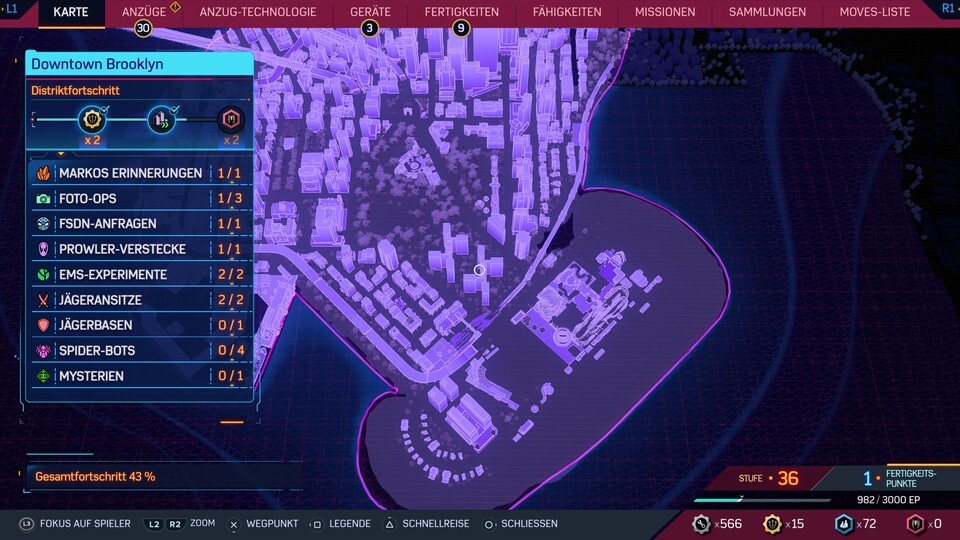Click the new-item diamond icon on ANZÜGE
960x540 pixels.
tap(175, 7)
